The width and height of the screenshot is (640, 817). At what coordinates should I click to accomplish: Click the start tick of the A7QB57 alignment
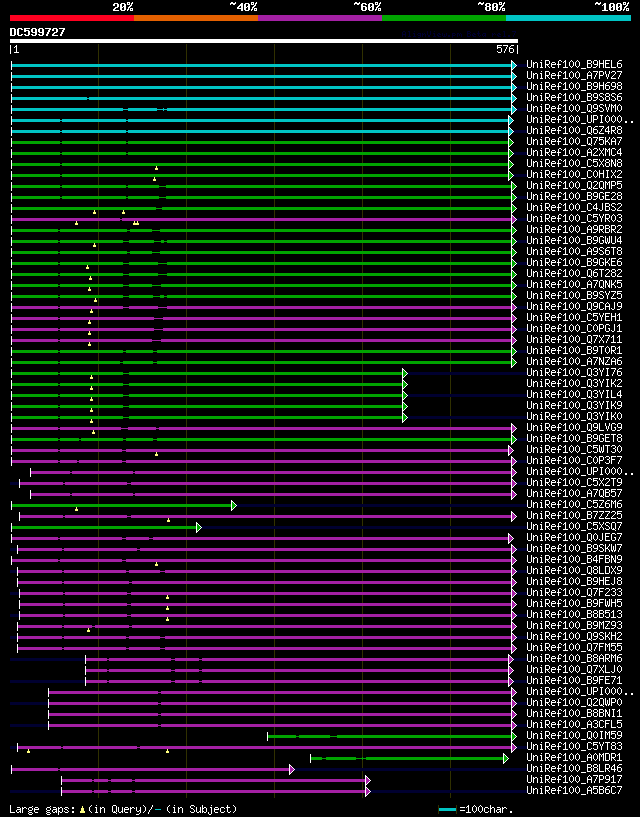30,494
